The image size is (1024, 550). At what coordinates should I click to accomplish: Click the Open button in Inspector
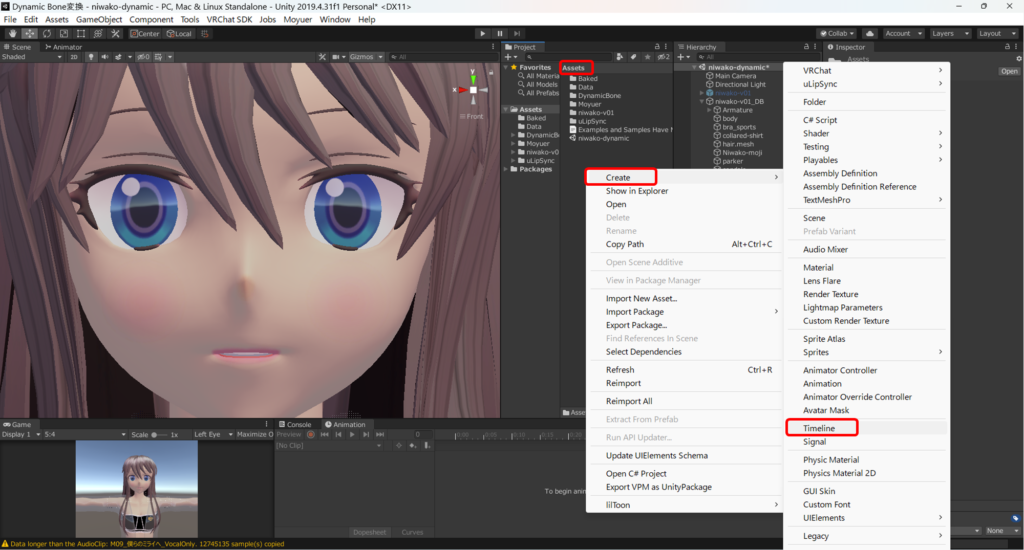[x=1009, y=71]
